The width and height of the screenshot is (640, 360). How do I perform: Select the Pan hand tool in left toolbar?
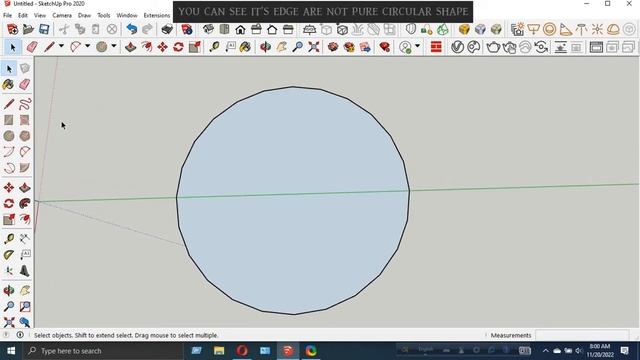(25, 290)
